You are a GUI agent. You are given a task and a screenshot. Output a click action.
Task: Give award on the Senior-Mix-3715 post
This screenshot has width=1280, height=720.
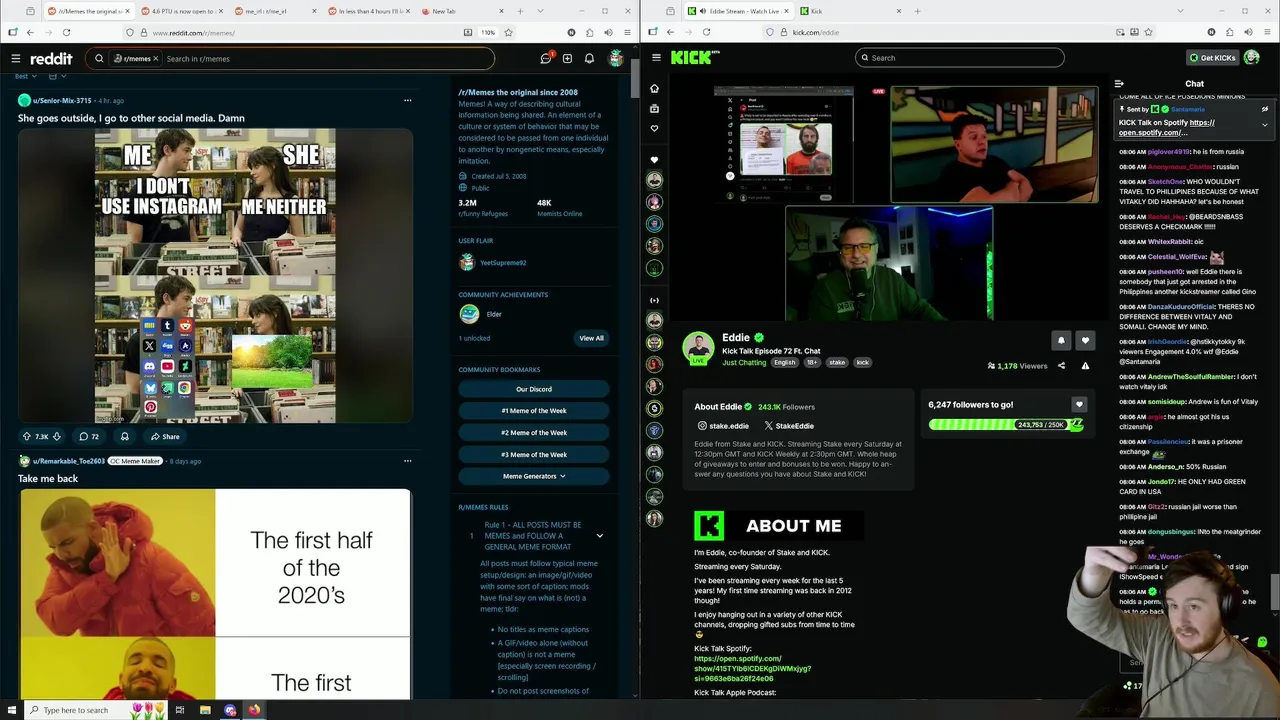click(125, 436)
